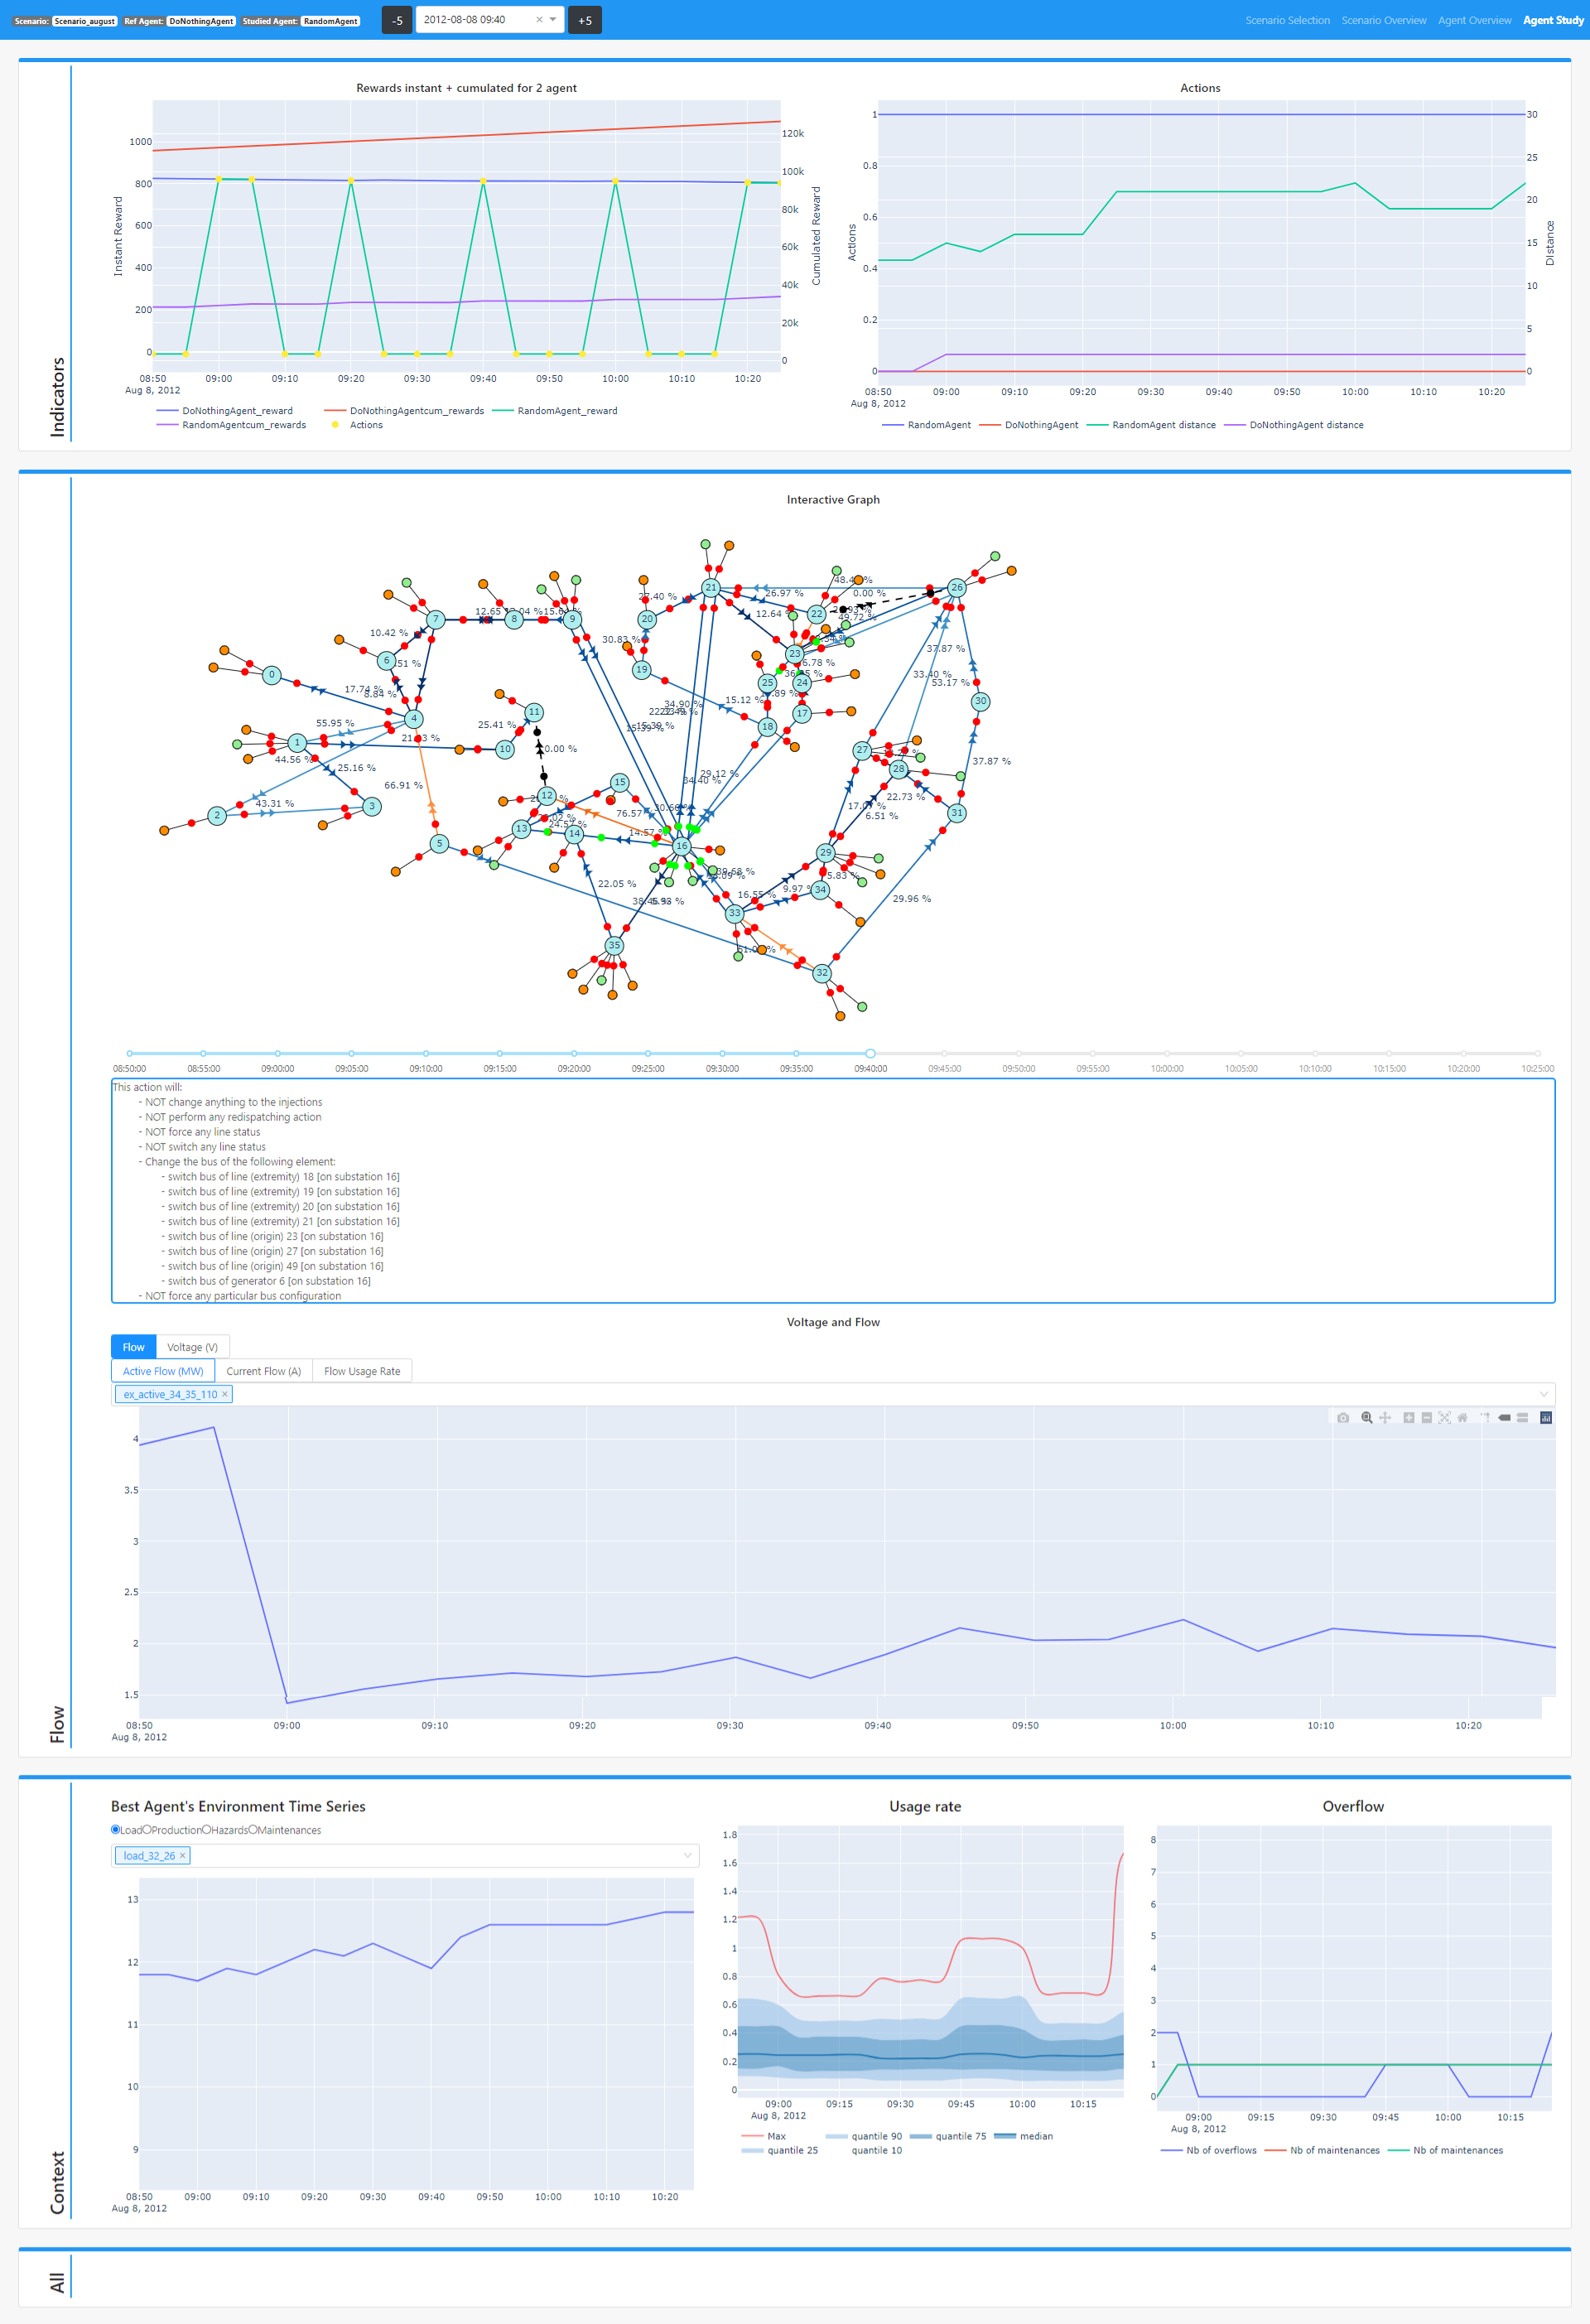Step forward 5 timesteps with +5
This screenshot has height=2324, width=1590.
[x=585, y=20]
